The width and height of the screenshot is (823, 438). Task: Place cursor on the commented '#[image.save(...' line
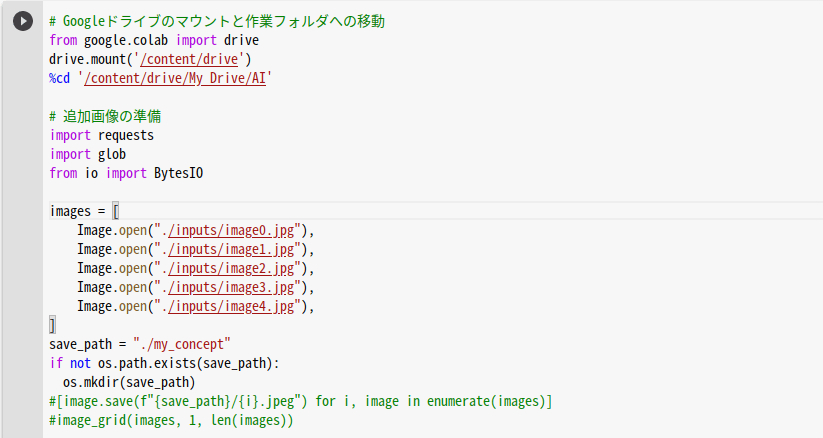[301, 402]
